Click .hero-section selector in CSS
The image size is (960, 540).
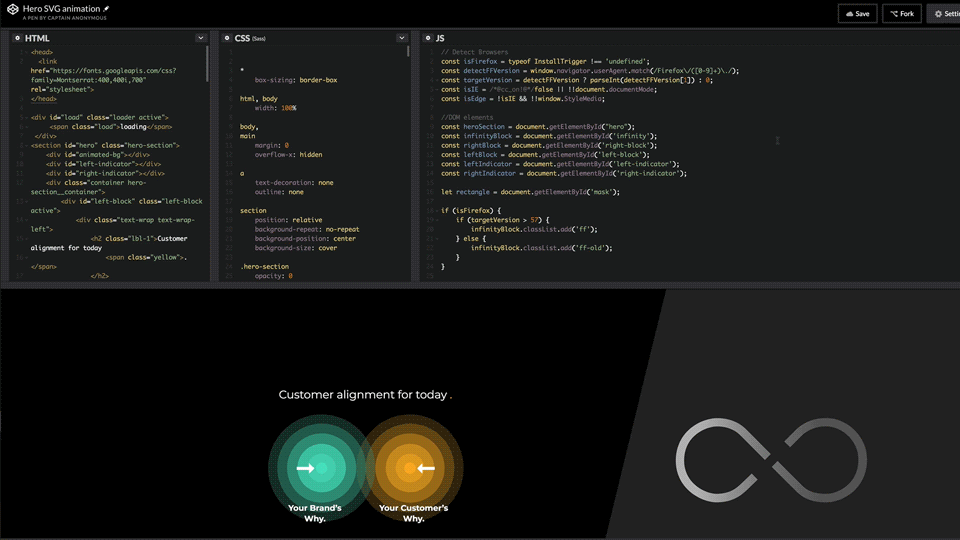pos(264,267)
